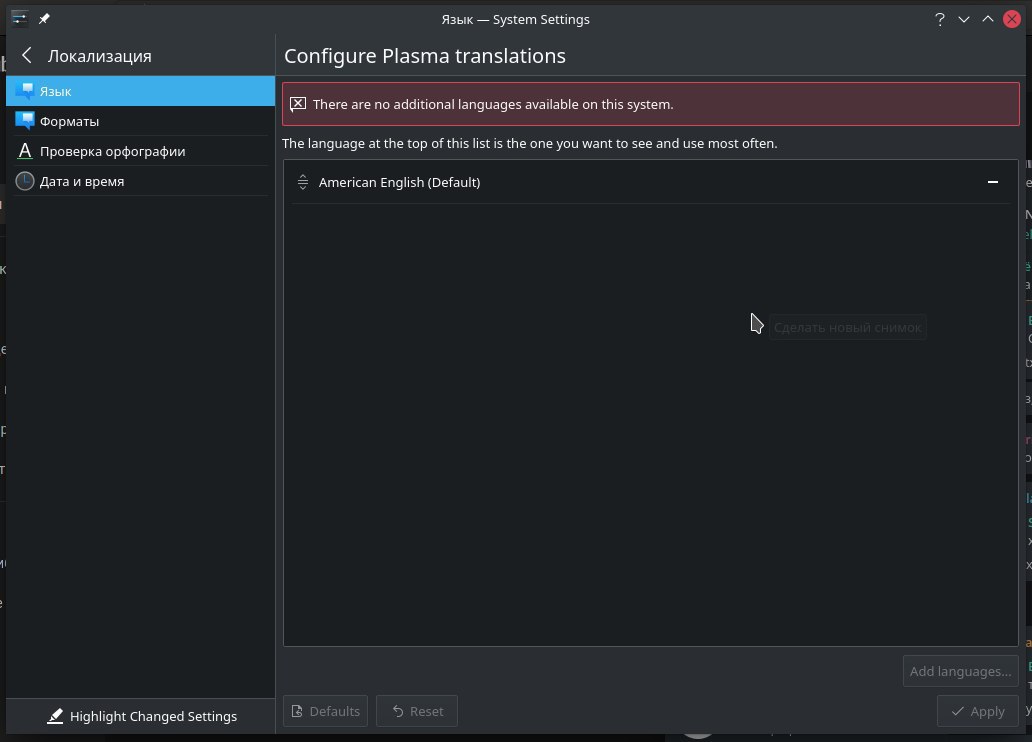Screen dimensions: 1032x742
Task: Click the clock icon for date and time
Action: [x=25, y=181]
